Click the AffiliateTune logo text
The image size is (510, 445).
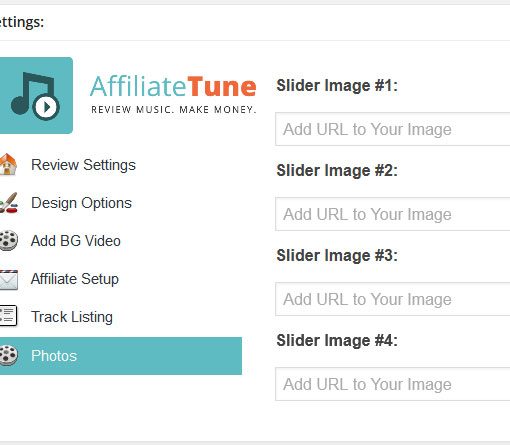coord(173,86)
